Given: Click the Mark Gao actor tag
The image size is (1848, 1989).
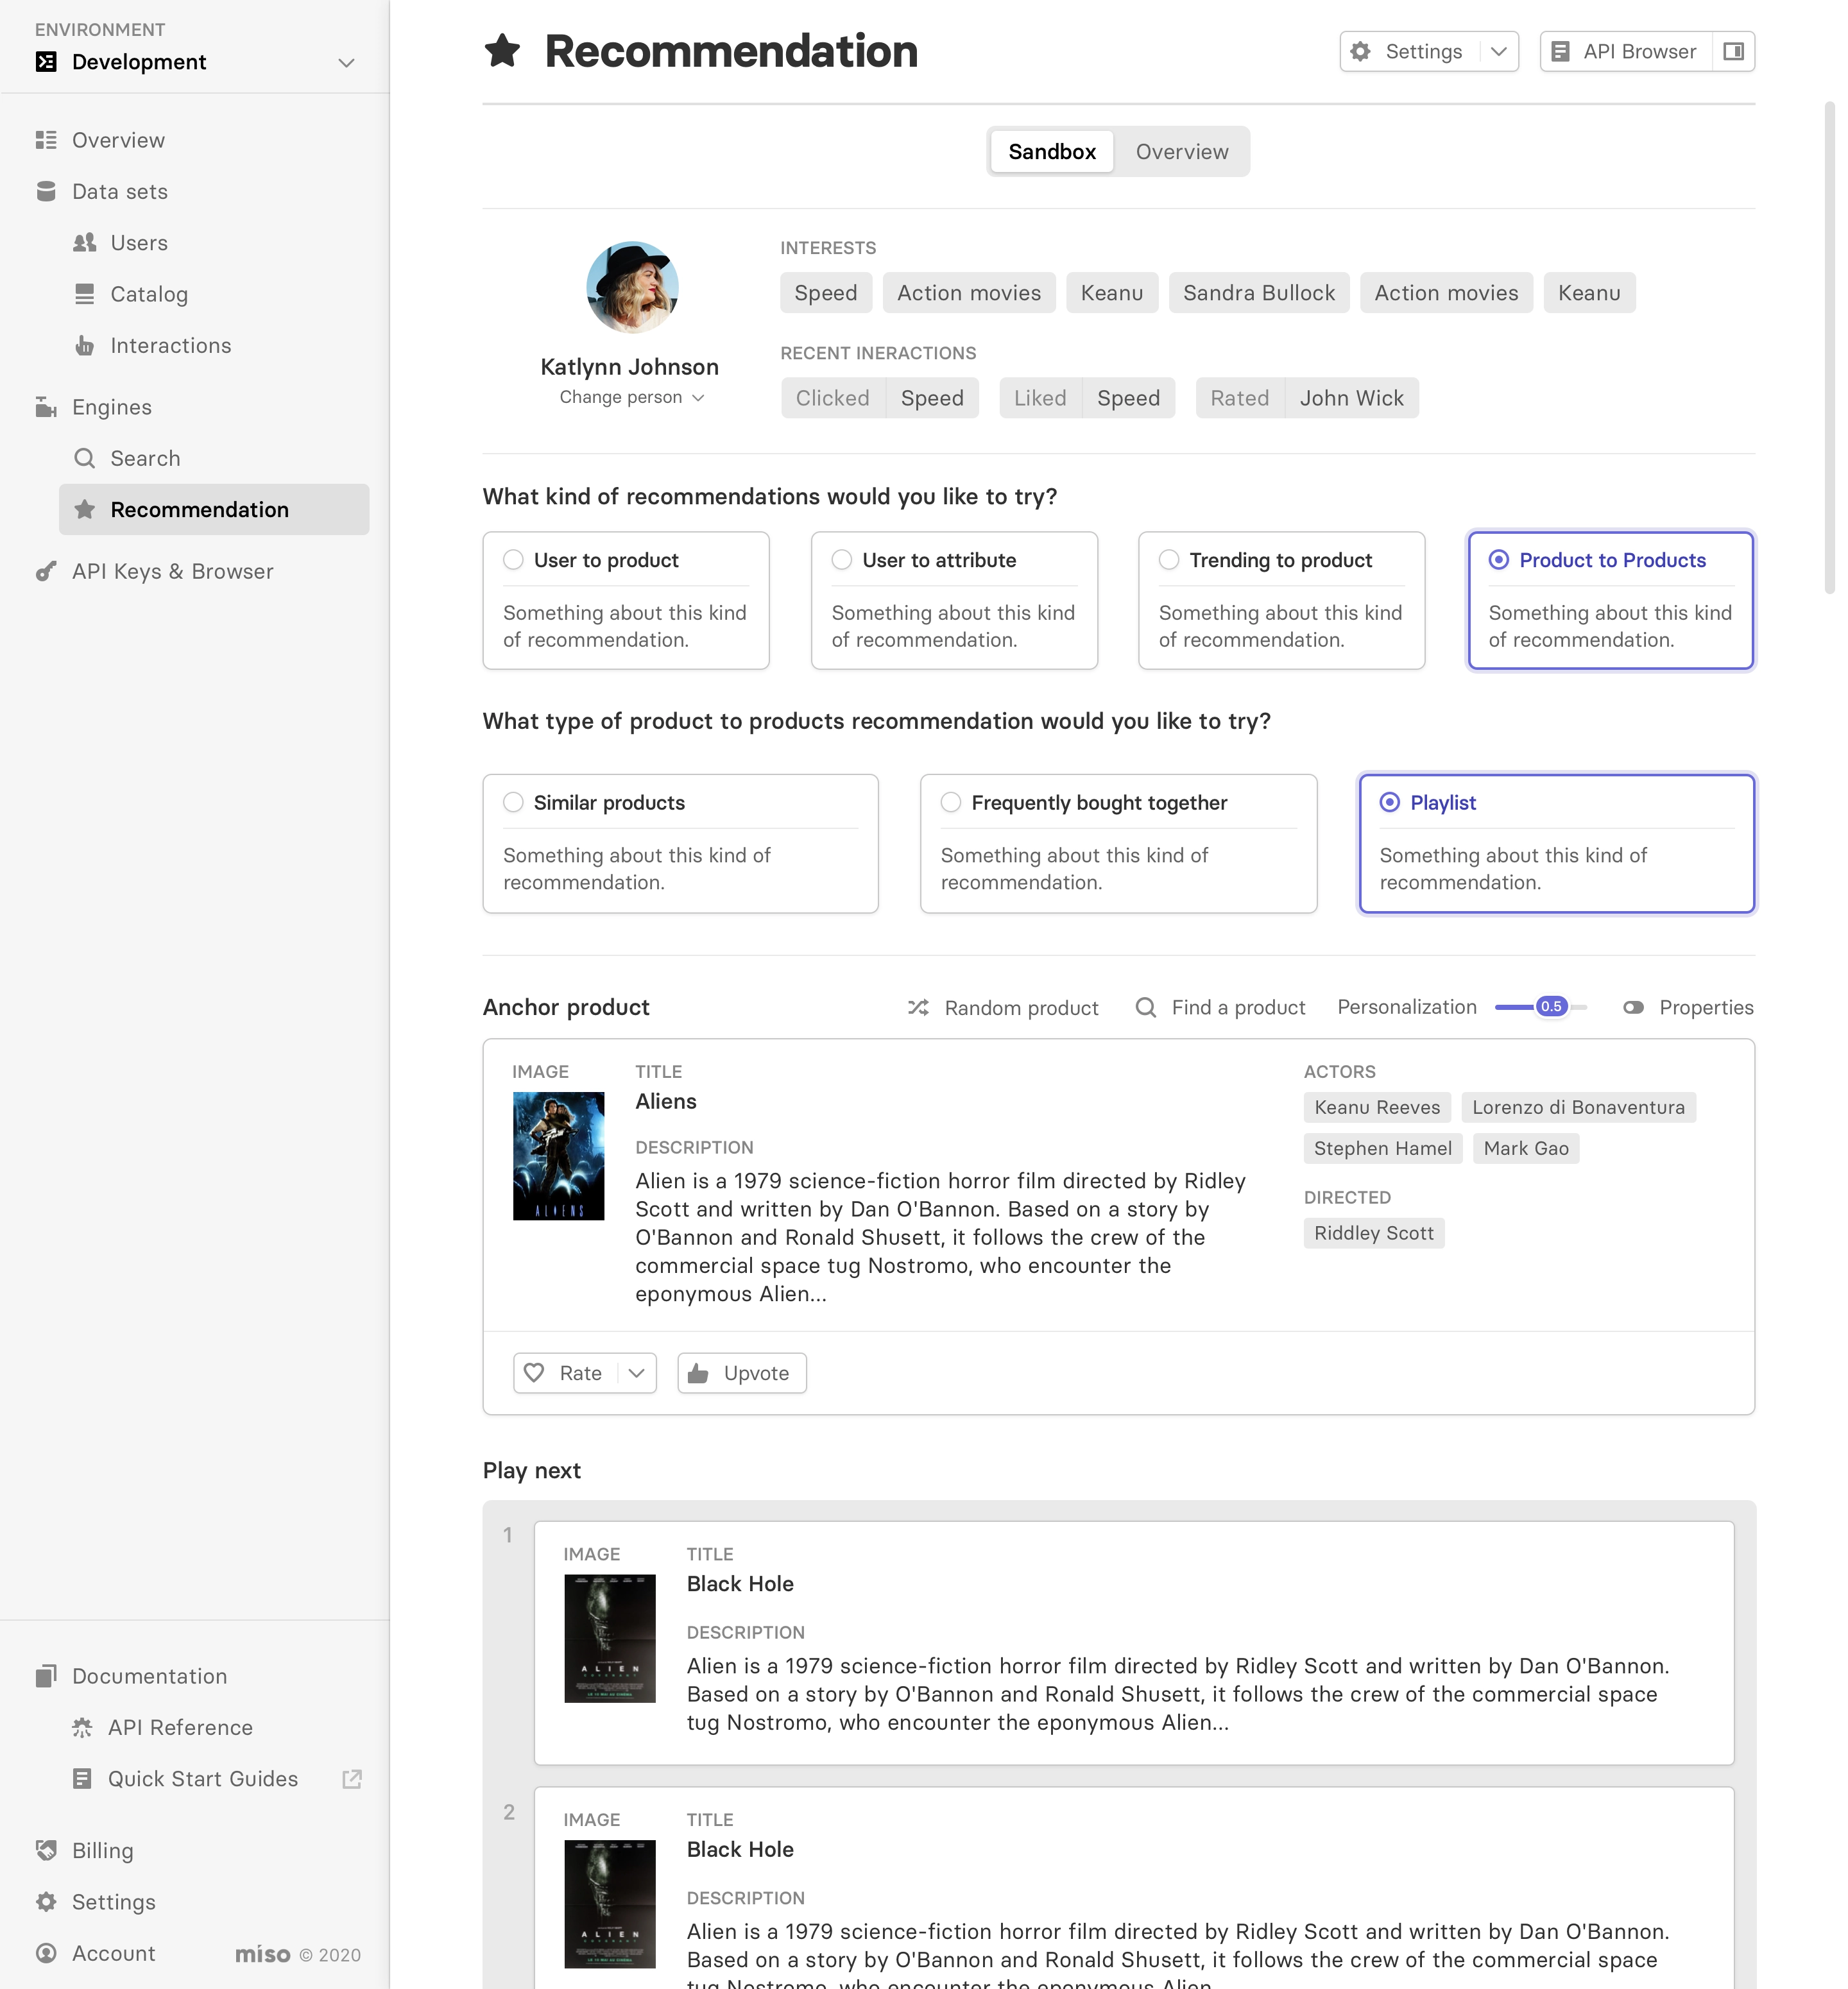Looking at the screenshot, I should pyautogui.click(x=1526, y=1148).
